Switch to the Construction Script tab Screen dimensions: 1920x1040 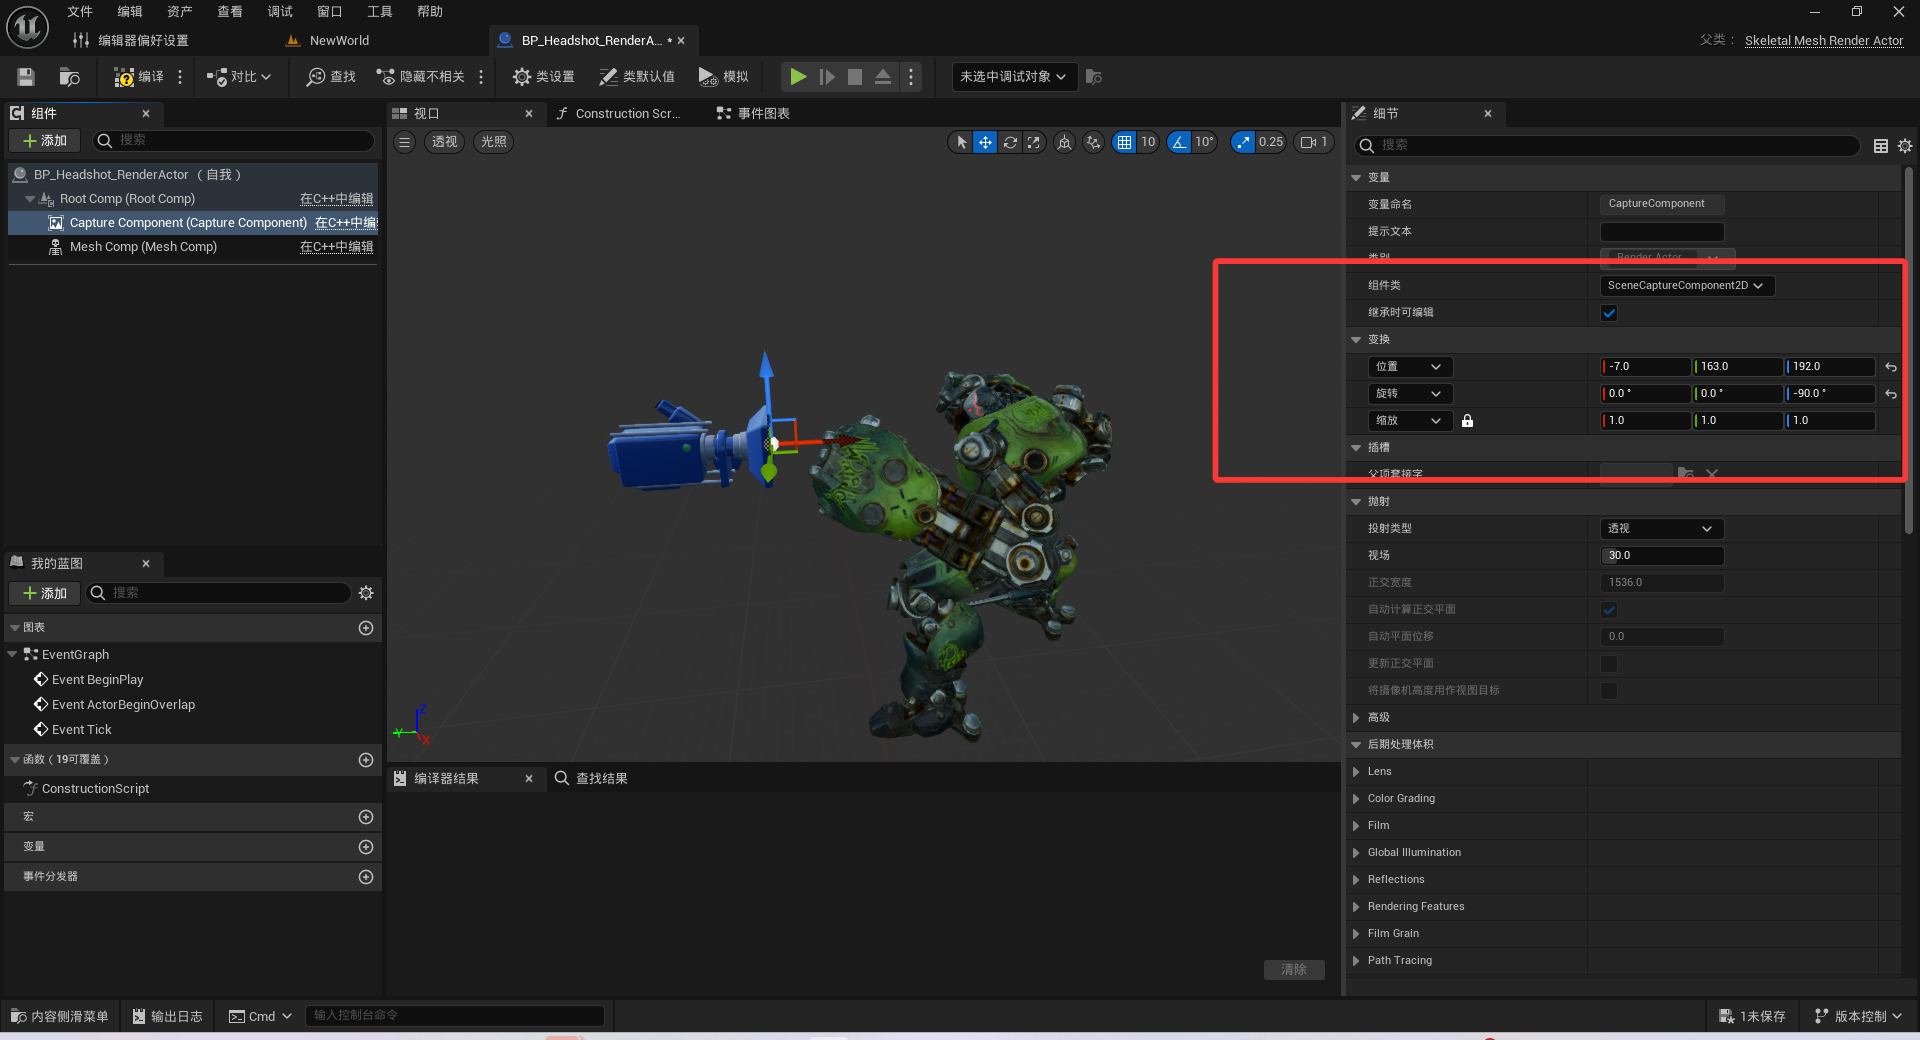619,114
